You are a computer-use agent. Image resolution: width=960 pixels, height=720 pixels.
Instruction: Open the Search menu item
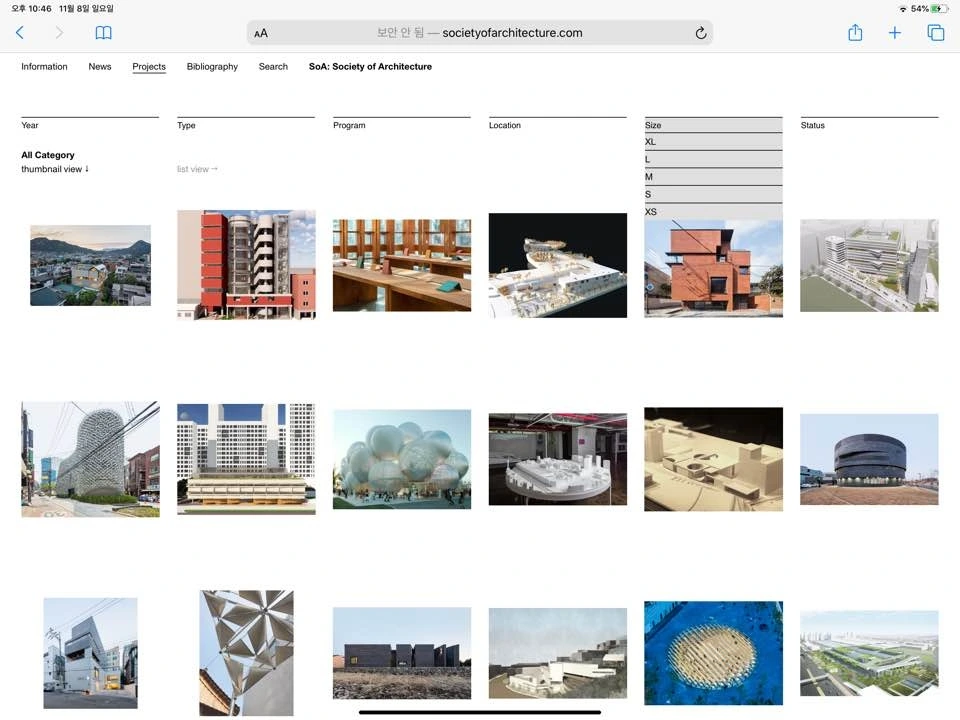point(273,67)
